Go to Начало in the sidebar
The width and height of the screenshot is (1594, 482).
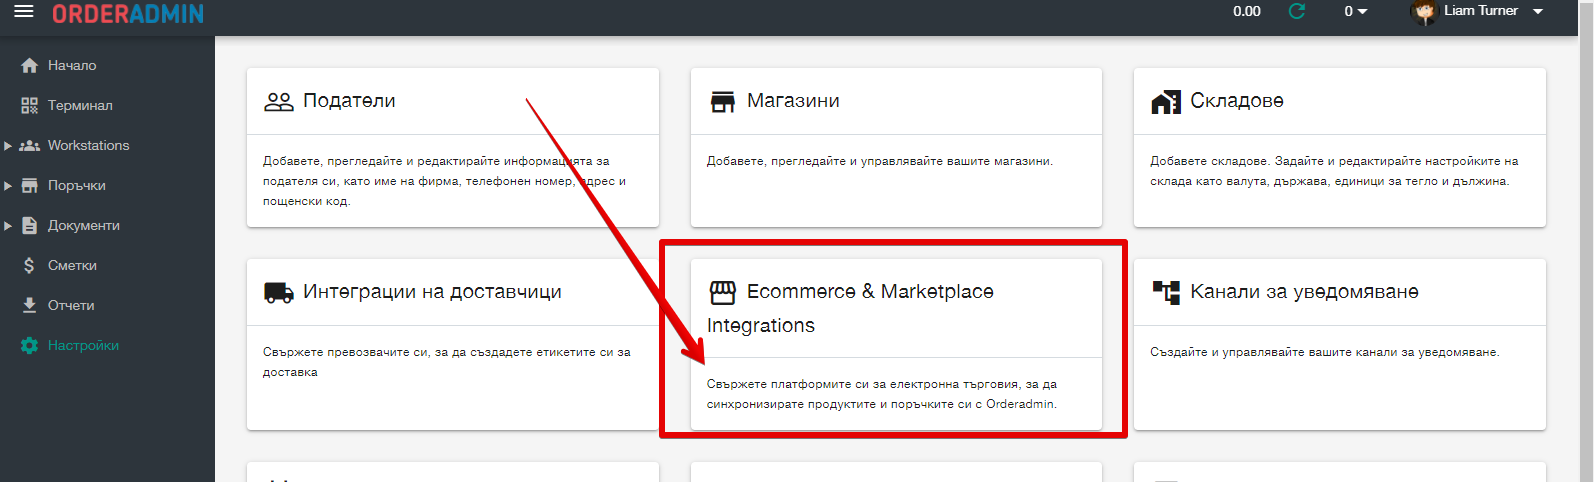72,65
